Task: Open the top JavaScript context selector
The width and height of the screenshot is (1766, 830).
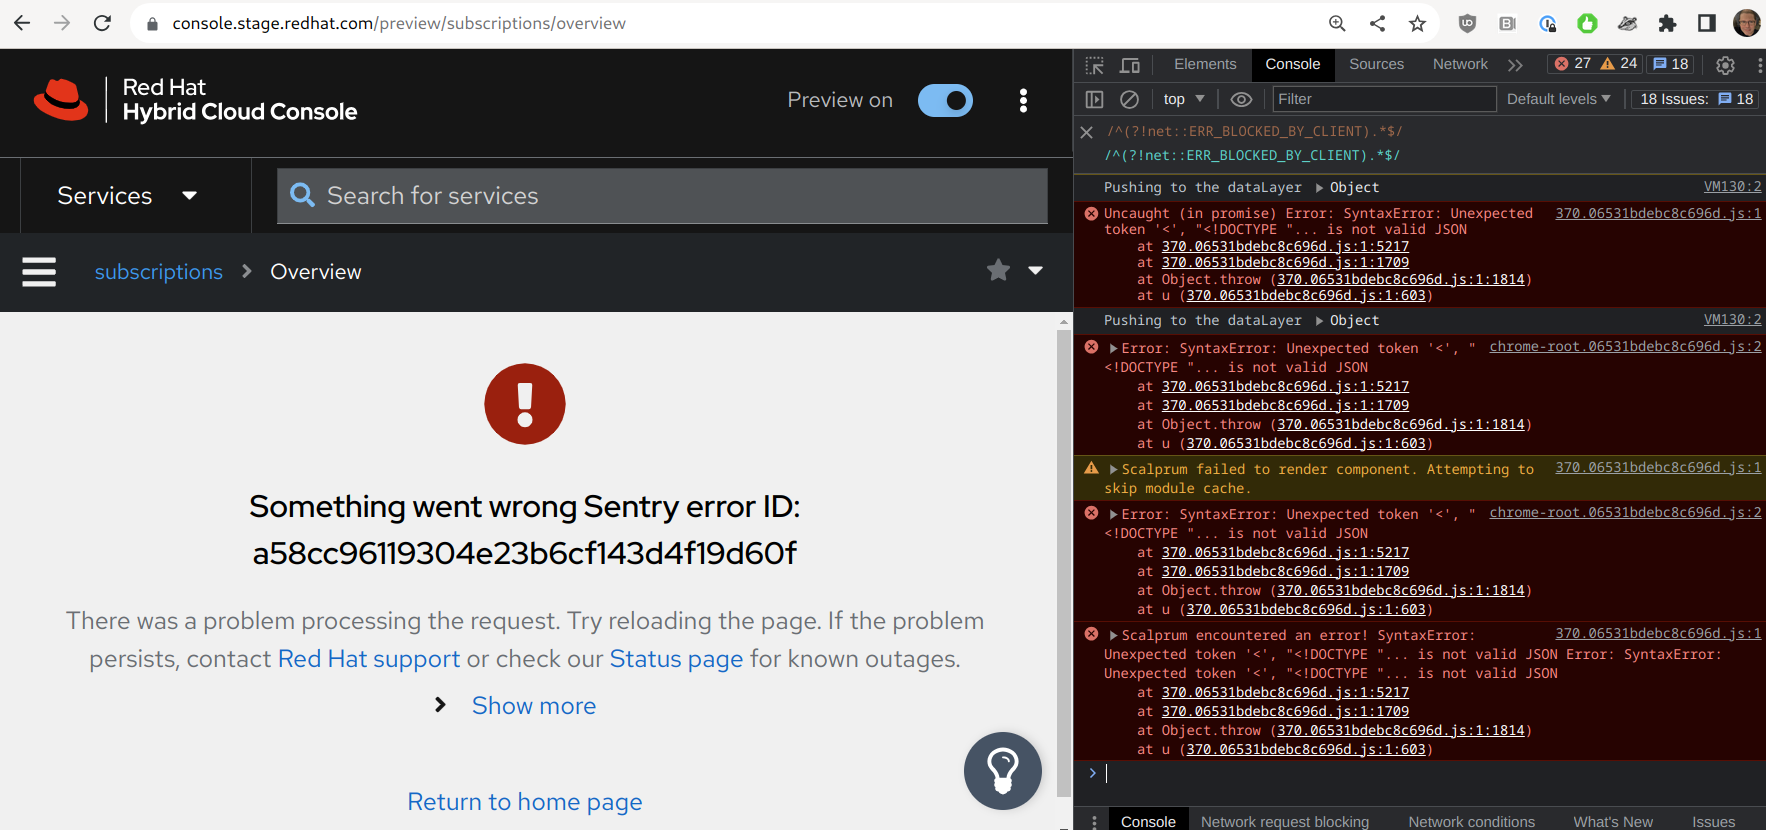Action: (1184, 99)
